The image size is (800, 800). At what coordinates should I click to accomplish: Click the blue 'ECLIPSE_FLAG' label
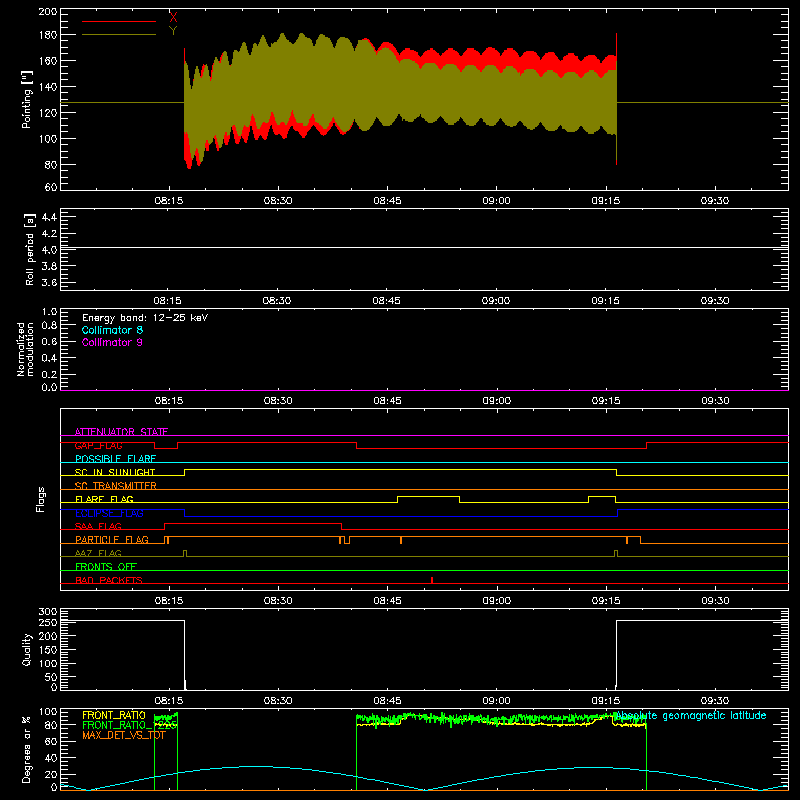[x=109, y=513]
